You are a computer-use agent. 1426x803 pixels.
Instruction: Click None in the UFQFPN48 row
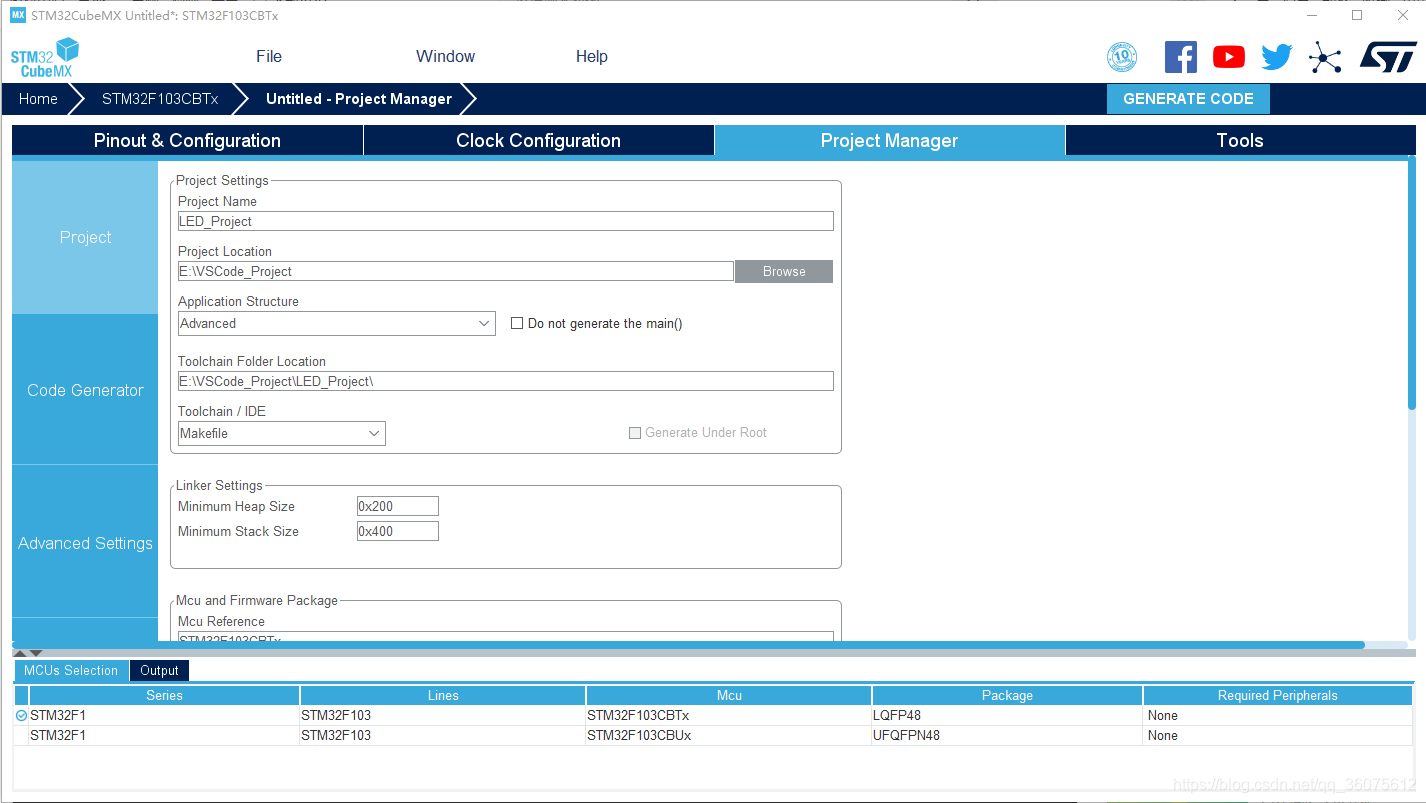(1277, 735)
